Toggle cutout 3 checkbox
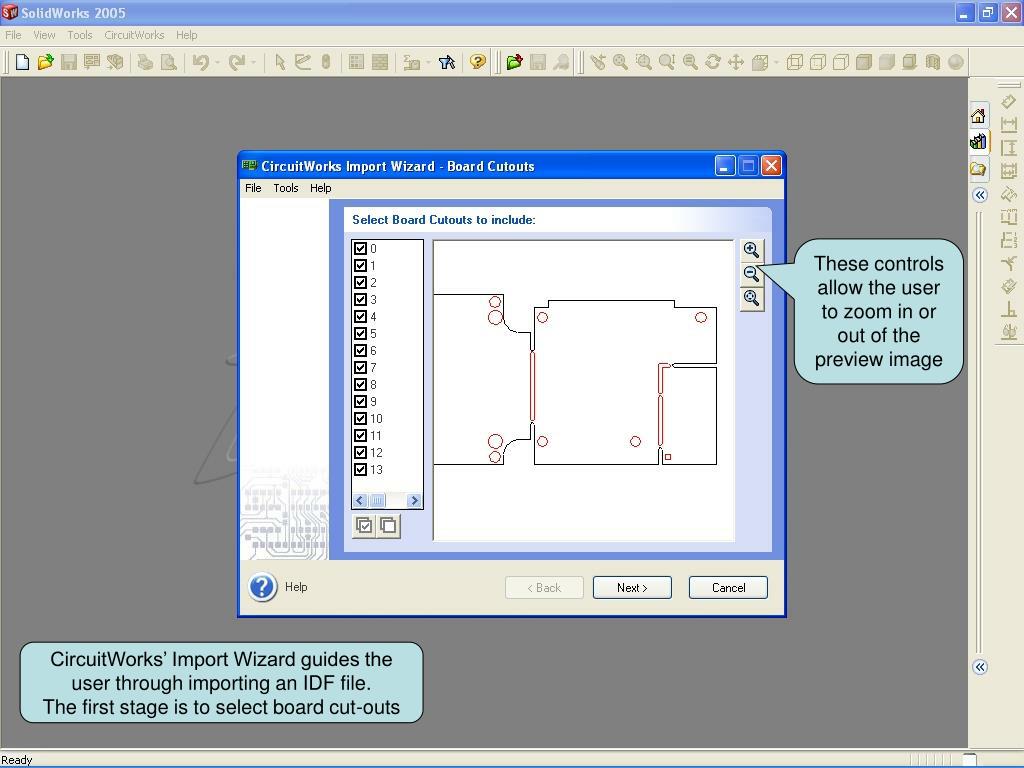The width and height of the screenshot is (1024, 768). (x=360, y=300)
